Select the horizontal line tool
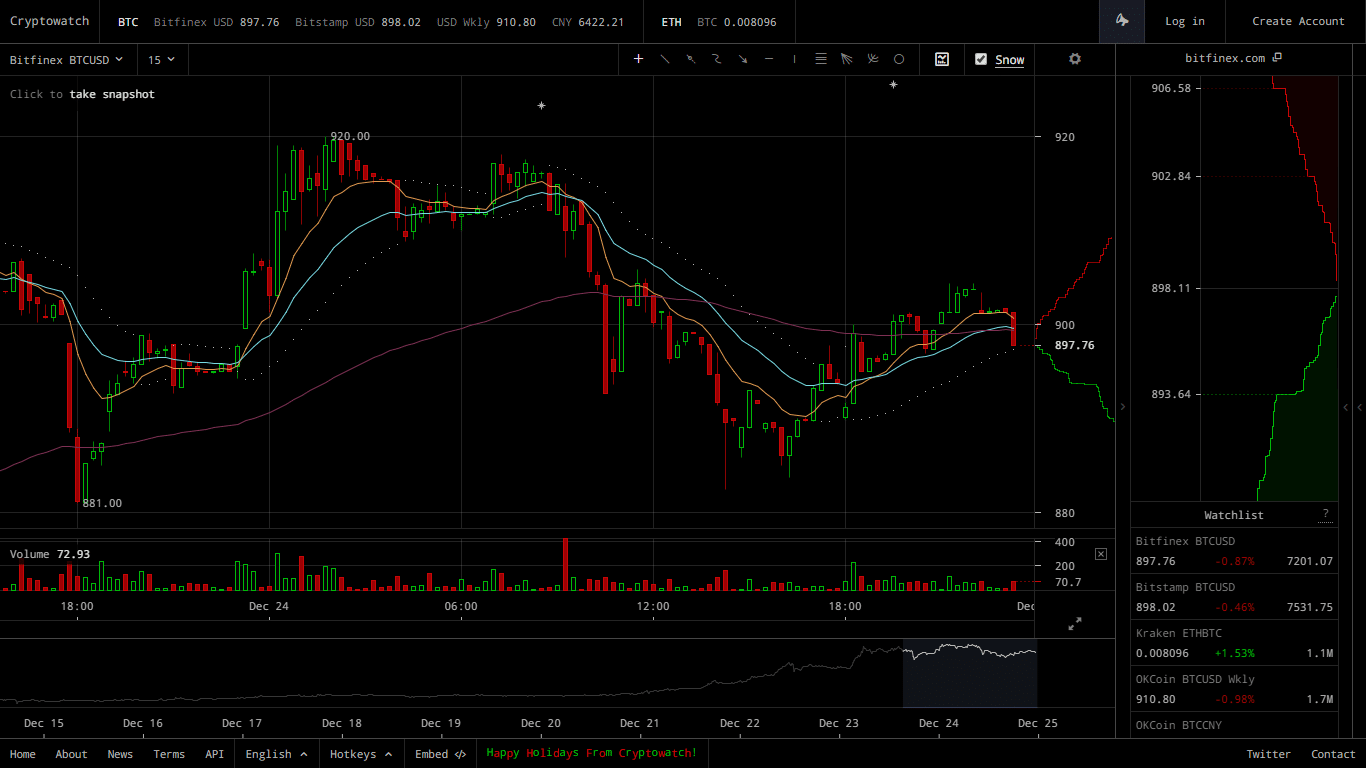The height and width of the screenshot is (768, 1366). 769,59
